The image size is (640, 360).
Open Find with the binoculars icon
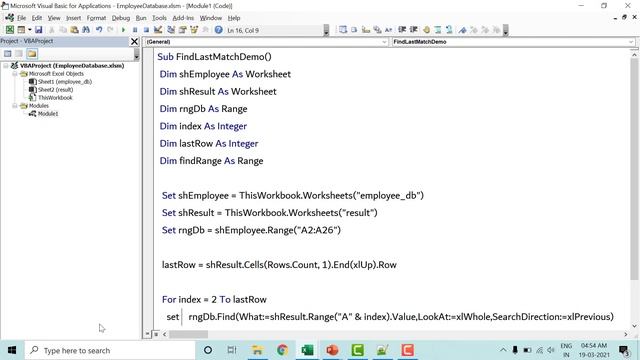[x=86, y=30]
